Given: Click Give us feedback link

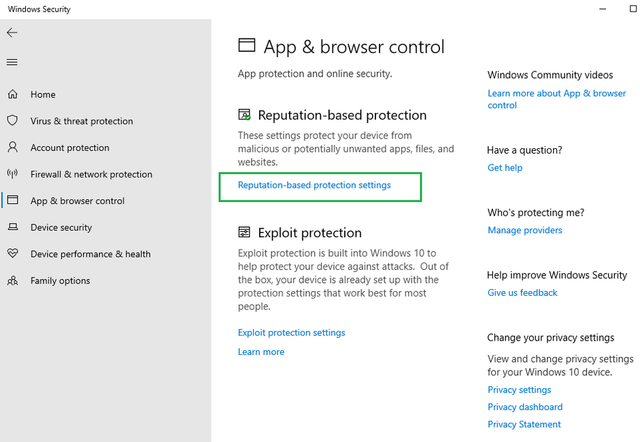Looking at the screenshot, I should [x=522, y=293].
